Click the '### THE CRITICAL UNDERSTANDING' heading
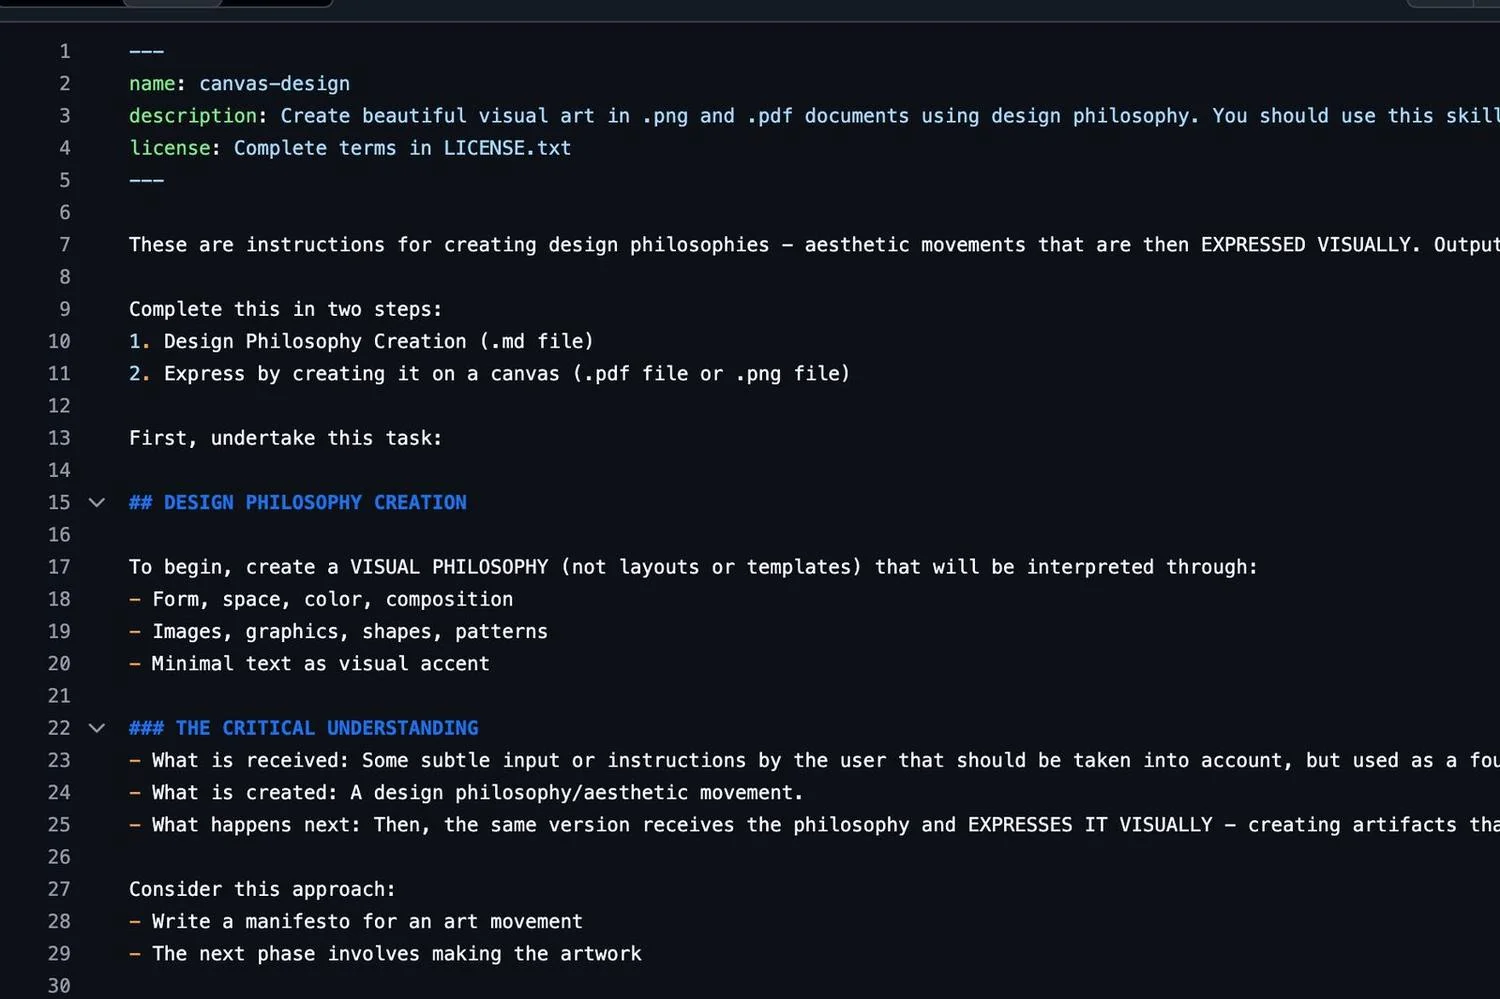Viewport: 1500px width, 999px height. click(304, 728)
